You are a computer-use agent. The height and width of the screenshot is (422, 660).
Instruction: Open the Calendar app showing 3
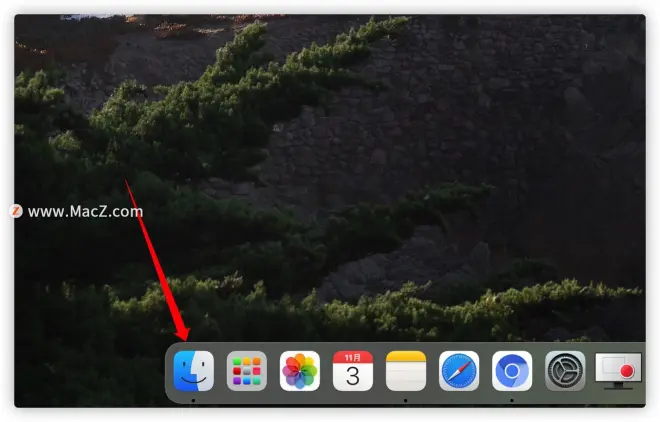pyautogui.click(x=353, y=371)
